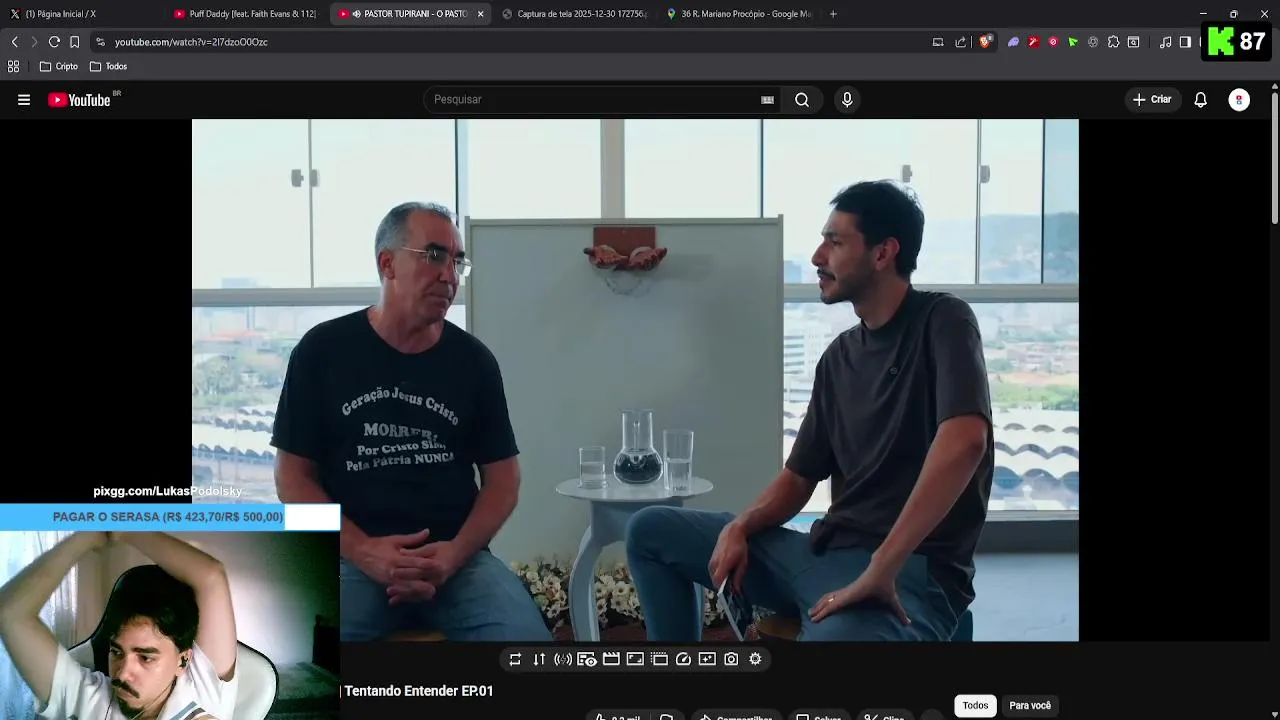Click the picture-in-picture screen icon in address bar
Viewport: 1280px width, 720px height.
(938, 42)
